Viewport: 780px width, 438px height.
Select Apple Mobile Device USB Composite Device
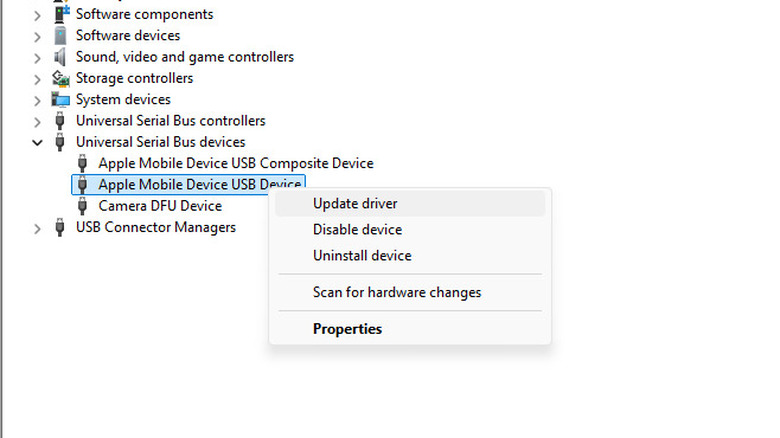pyautogui.click(x=235, y=163)
